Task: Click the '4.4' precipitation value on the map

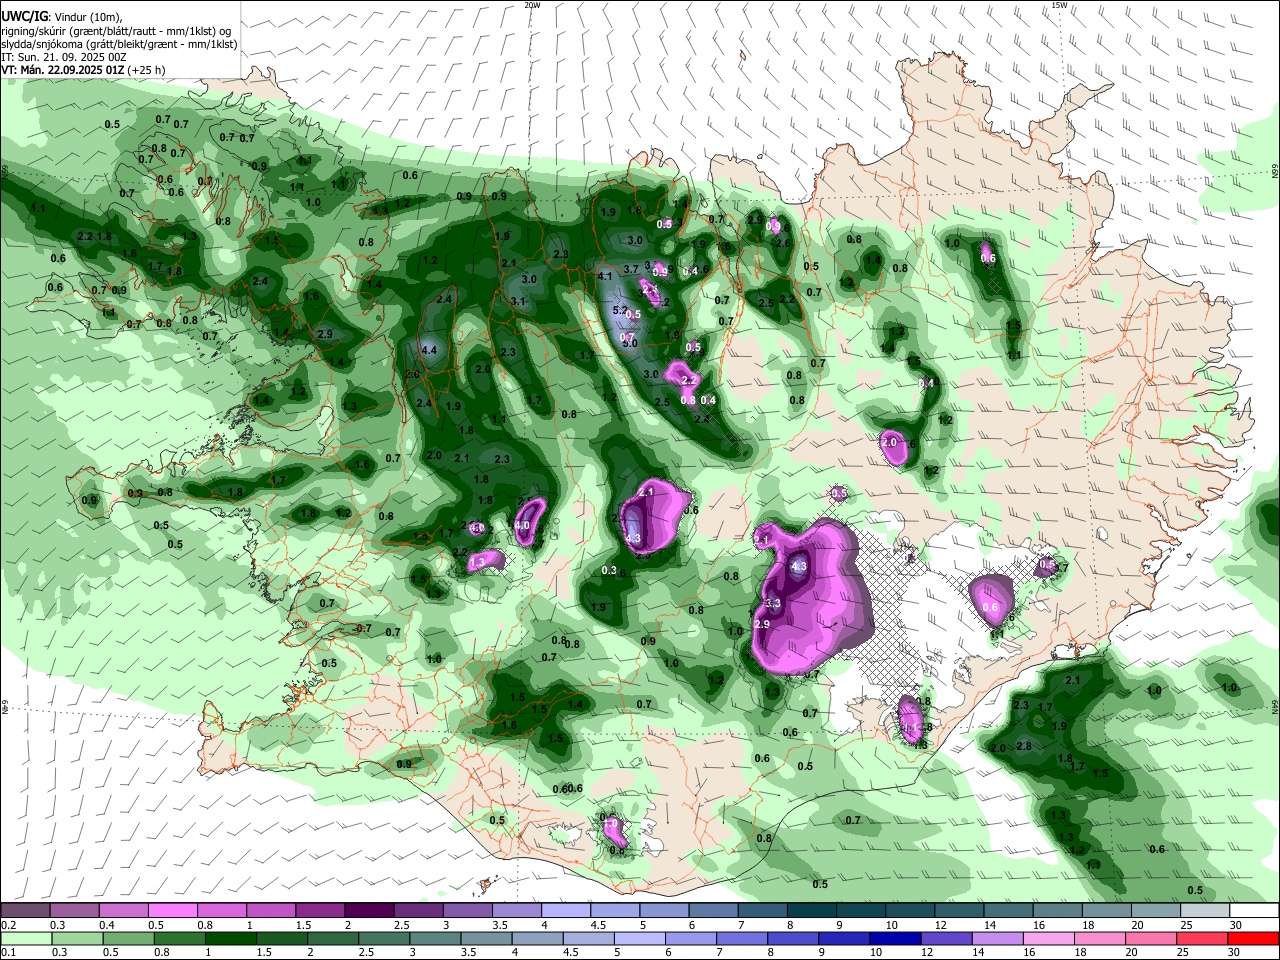Action: pos(430,350)
